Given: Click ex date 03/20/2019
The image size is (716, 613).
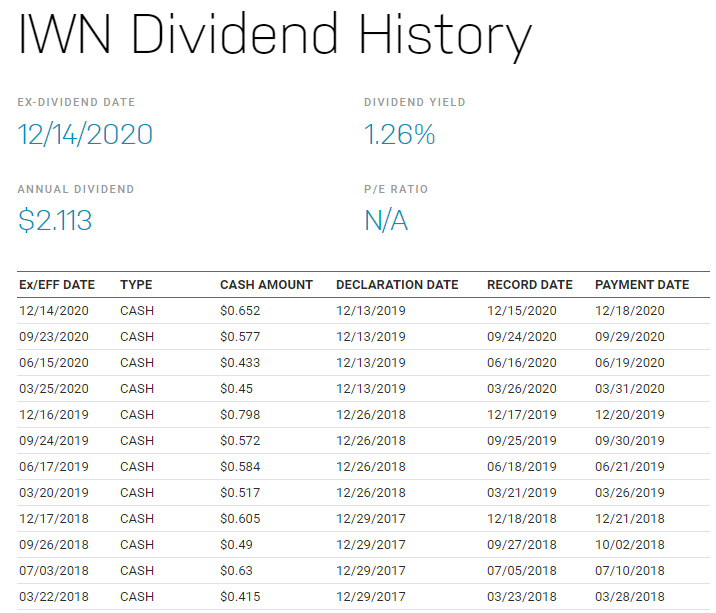Looking at the screenshot, I should pyautogui.click(x=54, y=493).
